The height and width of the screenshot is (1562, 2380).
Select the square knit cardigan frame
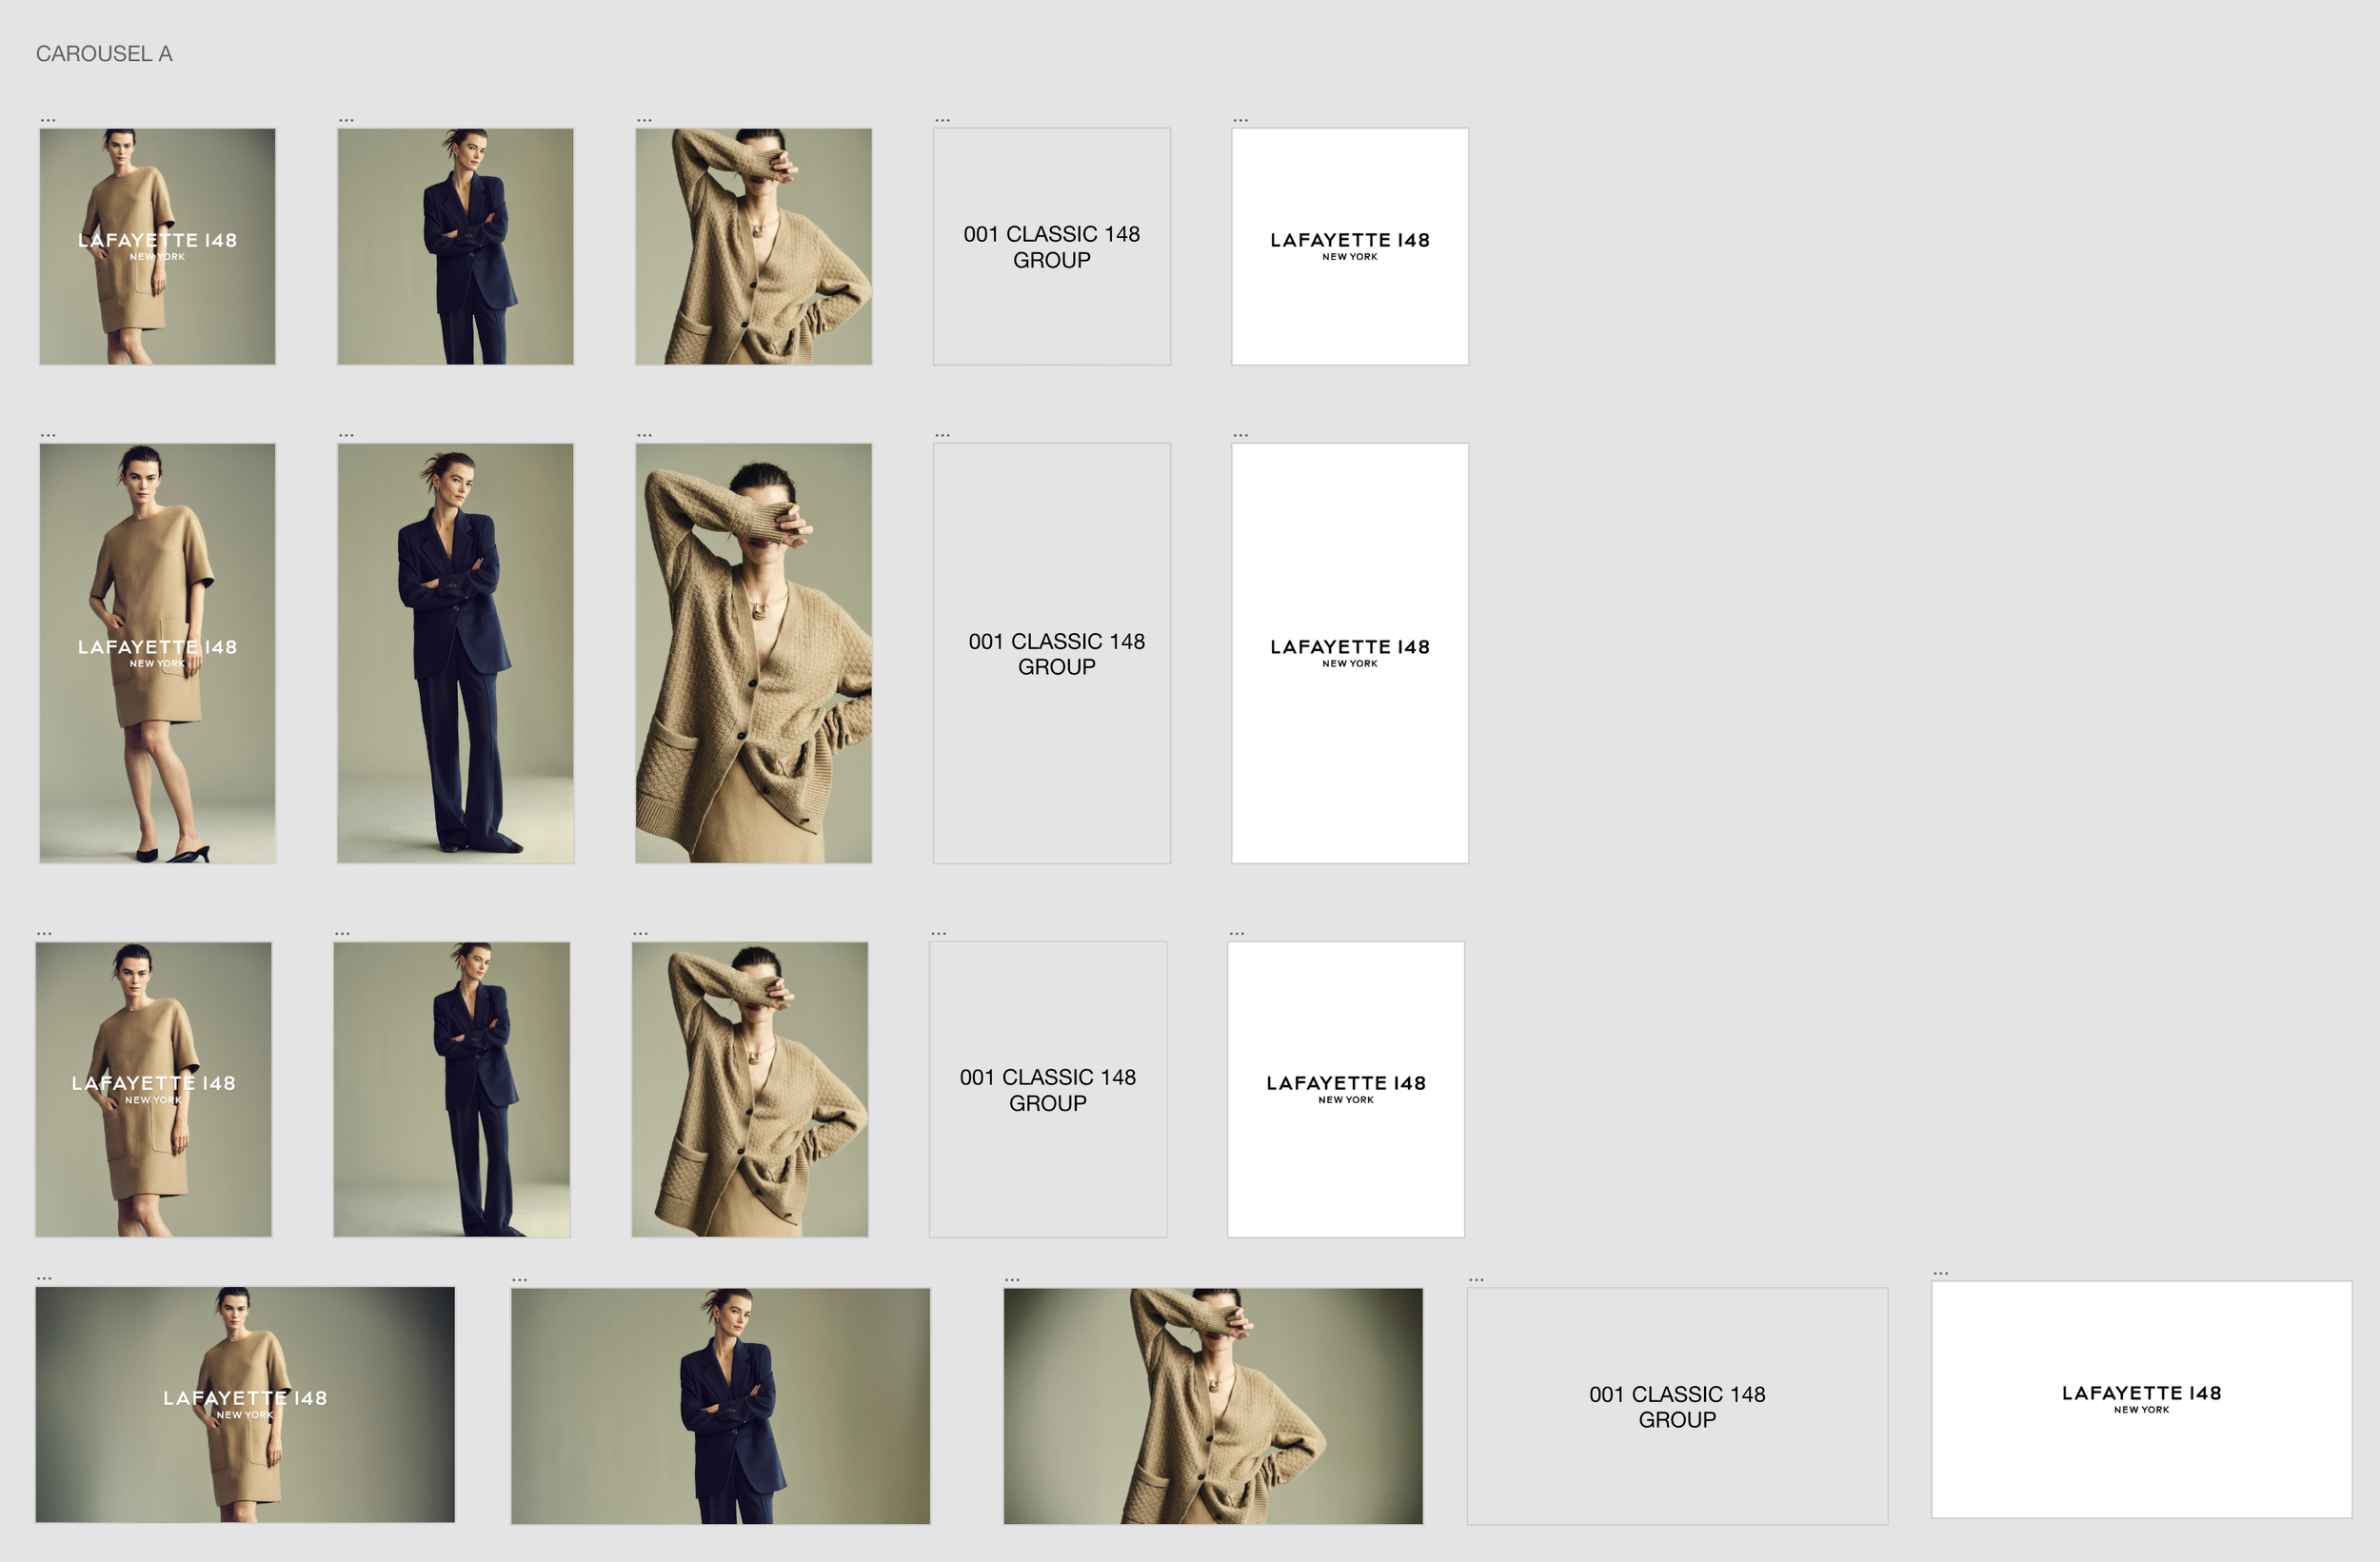tap(753, 246)
